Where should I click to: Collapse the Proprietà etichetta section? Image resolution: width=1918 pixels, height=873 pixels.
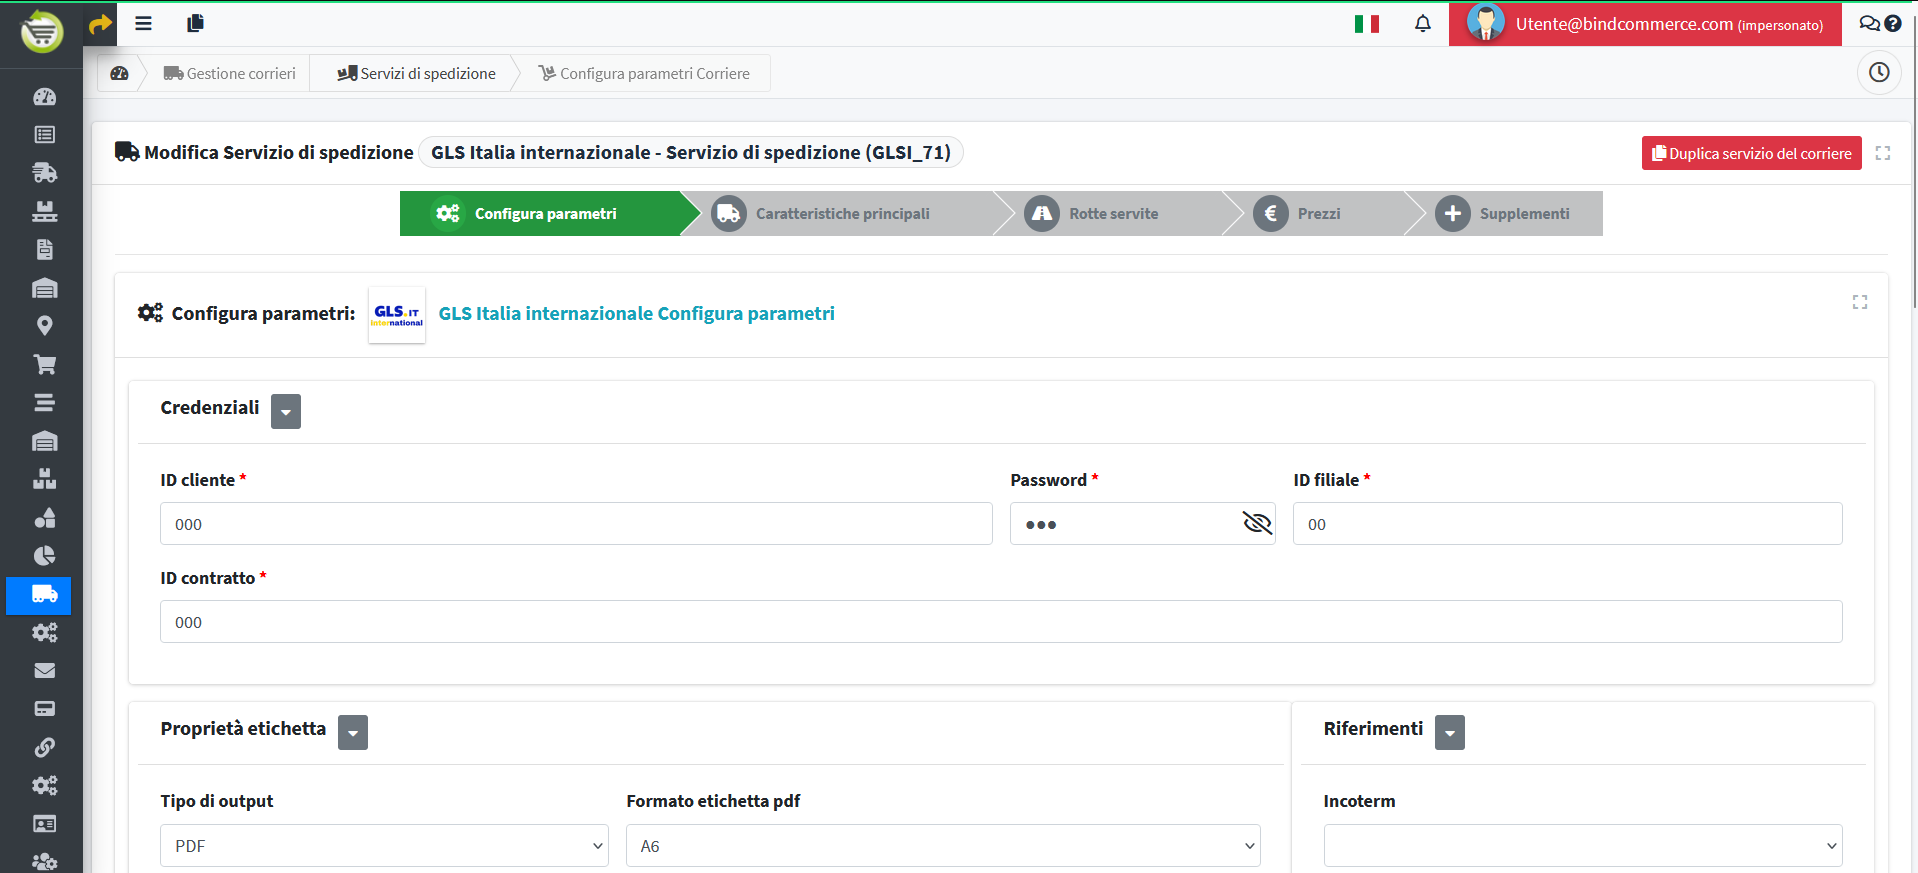[x=353, y=732]
